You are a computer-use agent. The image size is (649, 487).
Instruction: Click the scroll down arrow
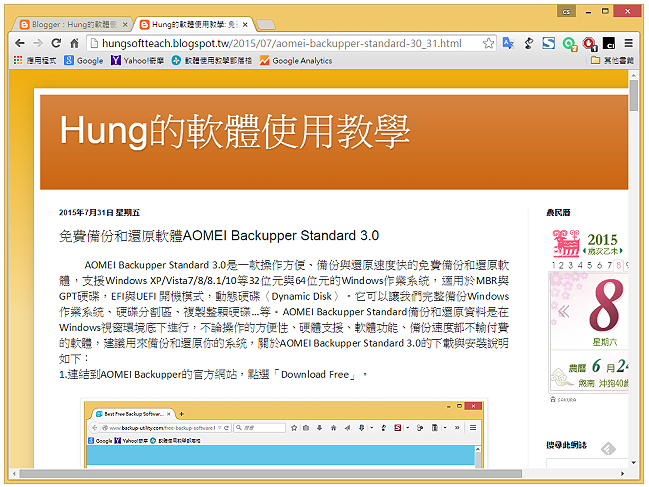(x=633, y=463)
